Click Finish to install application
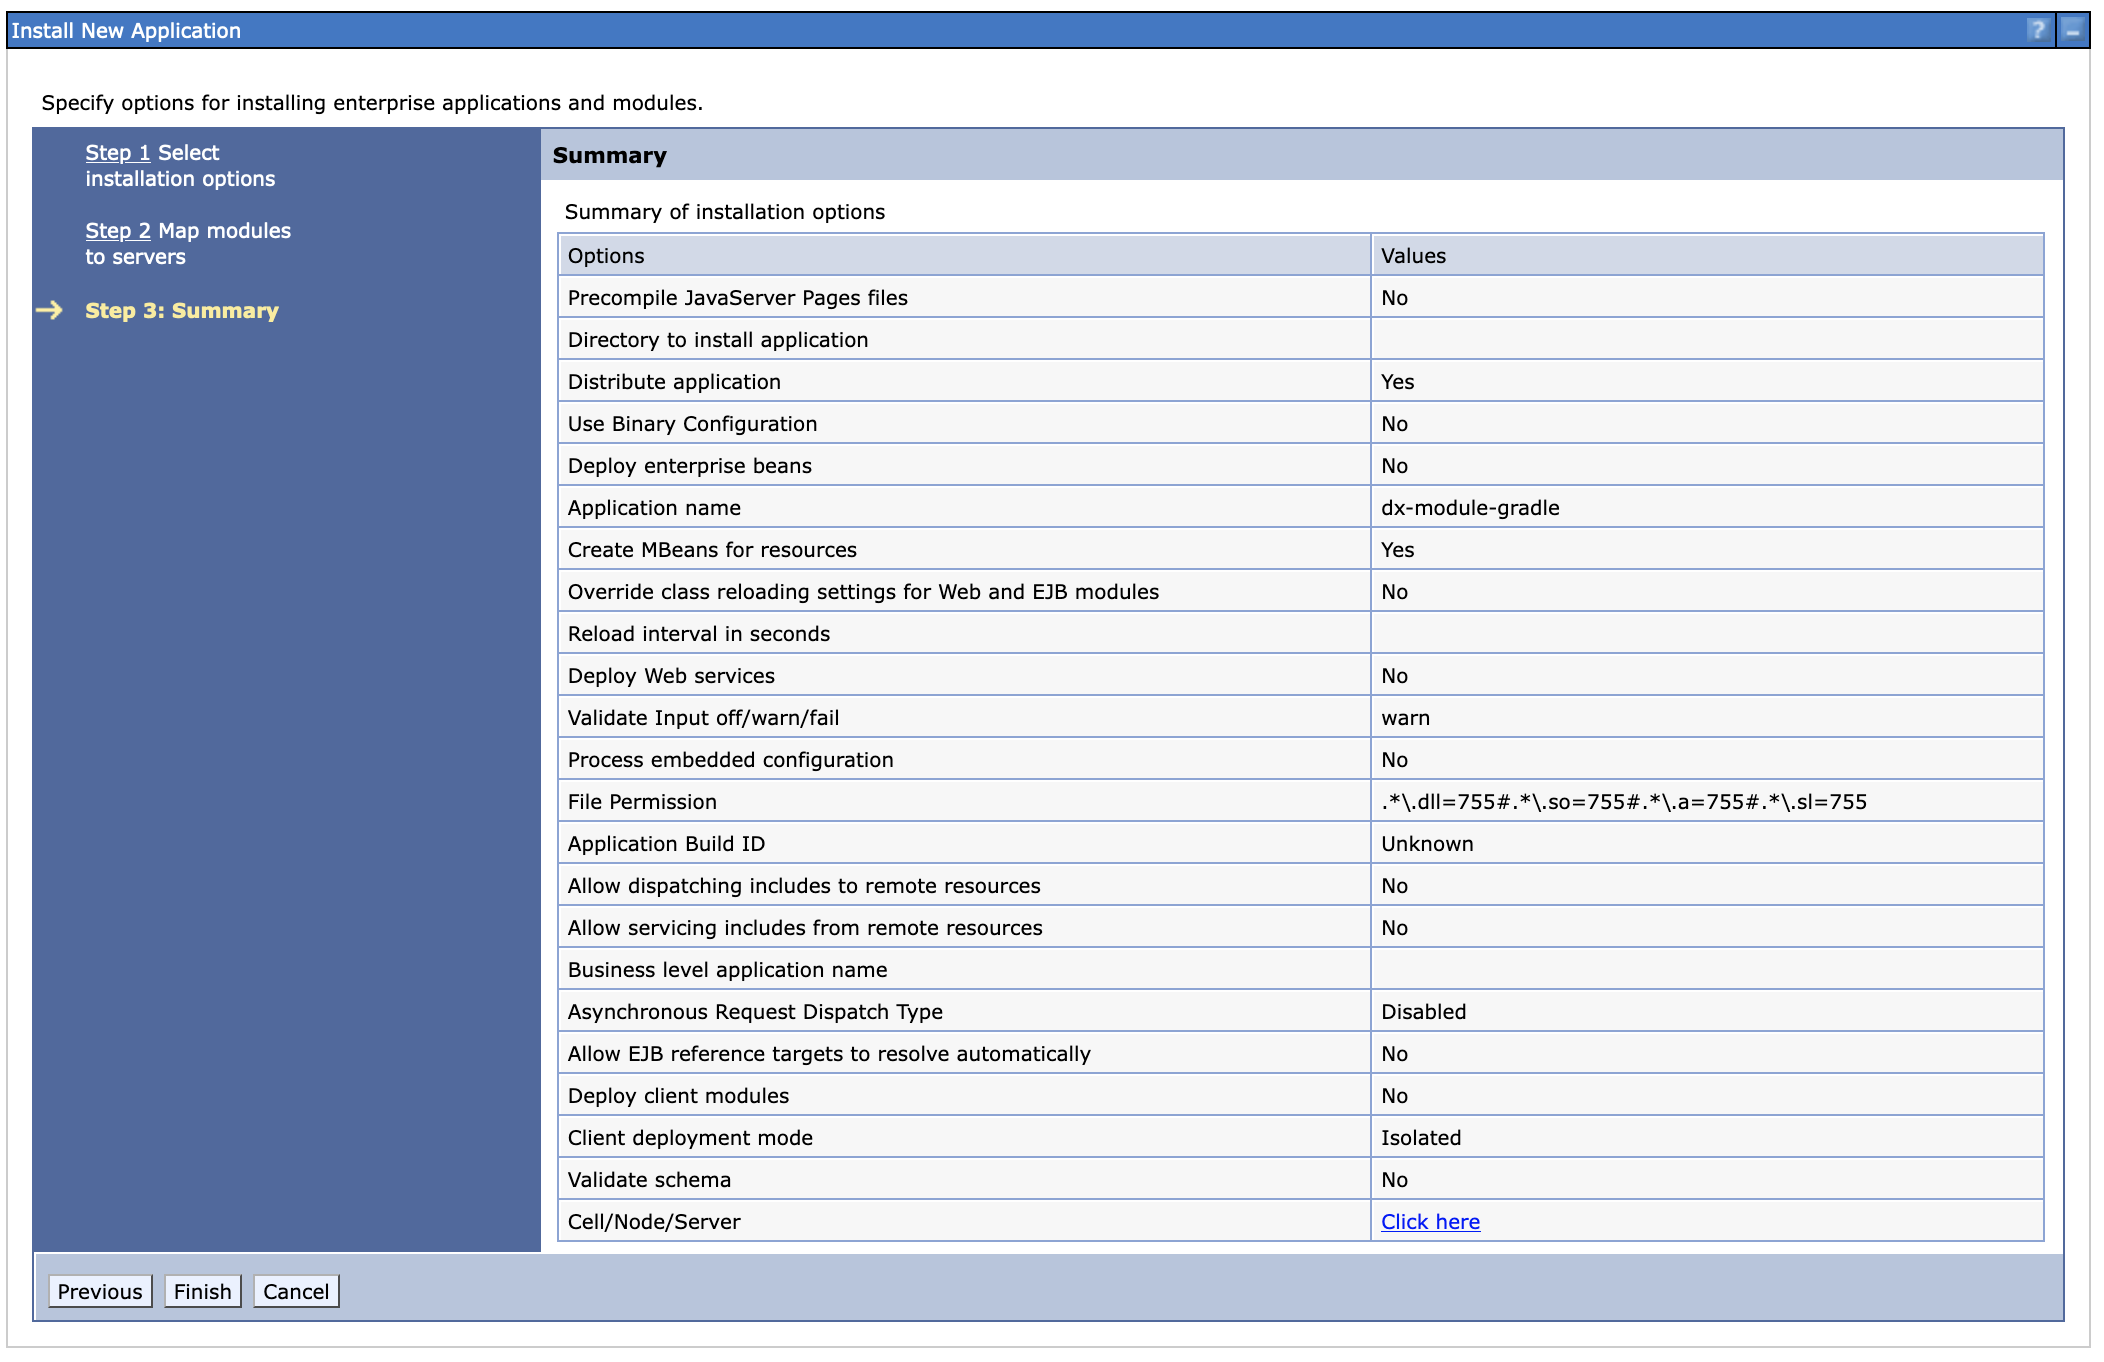Screen dimensions: 2104x1362 point(202,1291)
